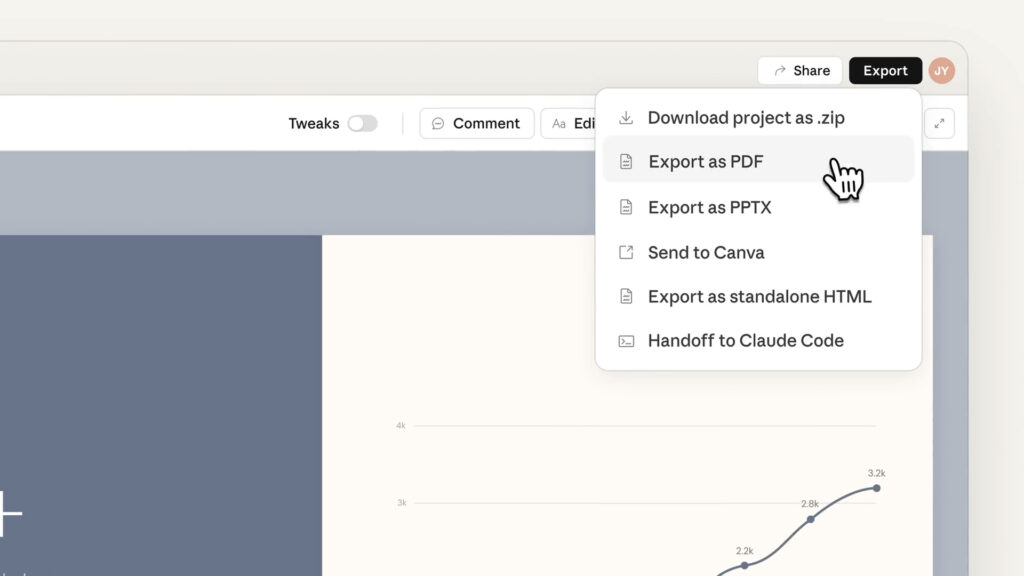
Task: Click the 4k axis label on chart
Action: tap(400, 426)
